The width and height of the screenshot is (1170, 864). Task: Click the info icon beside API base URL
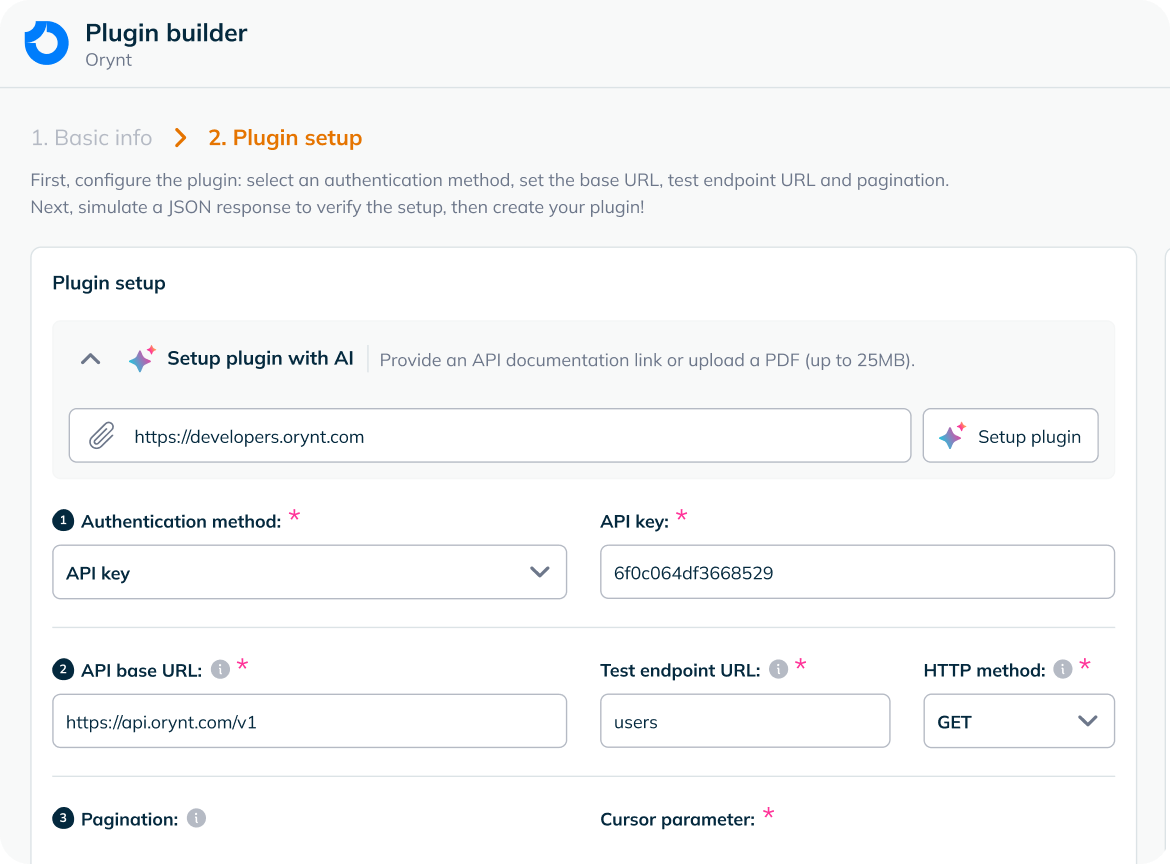(220, 669)
